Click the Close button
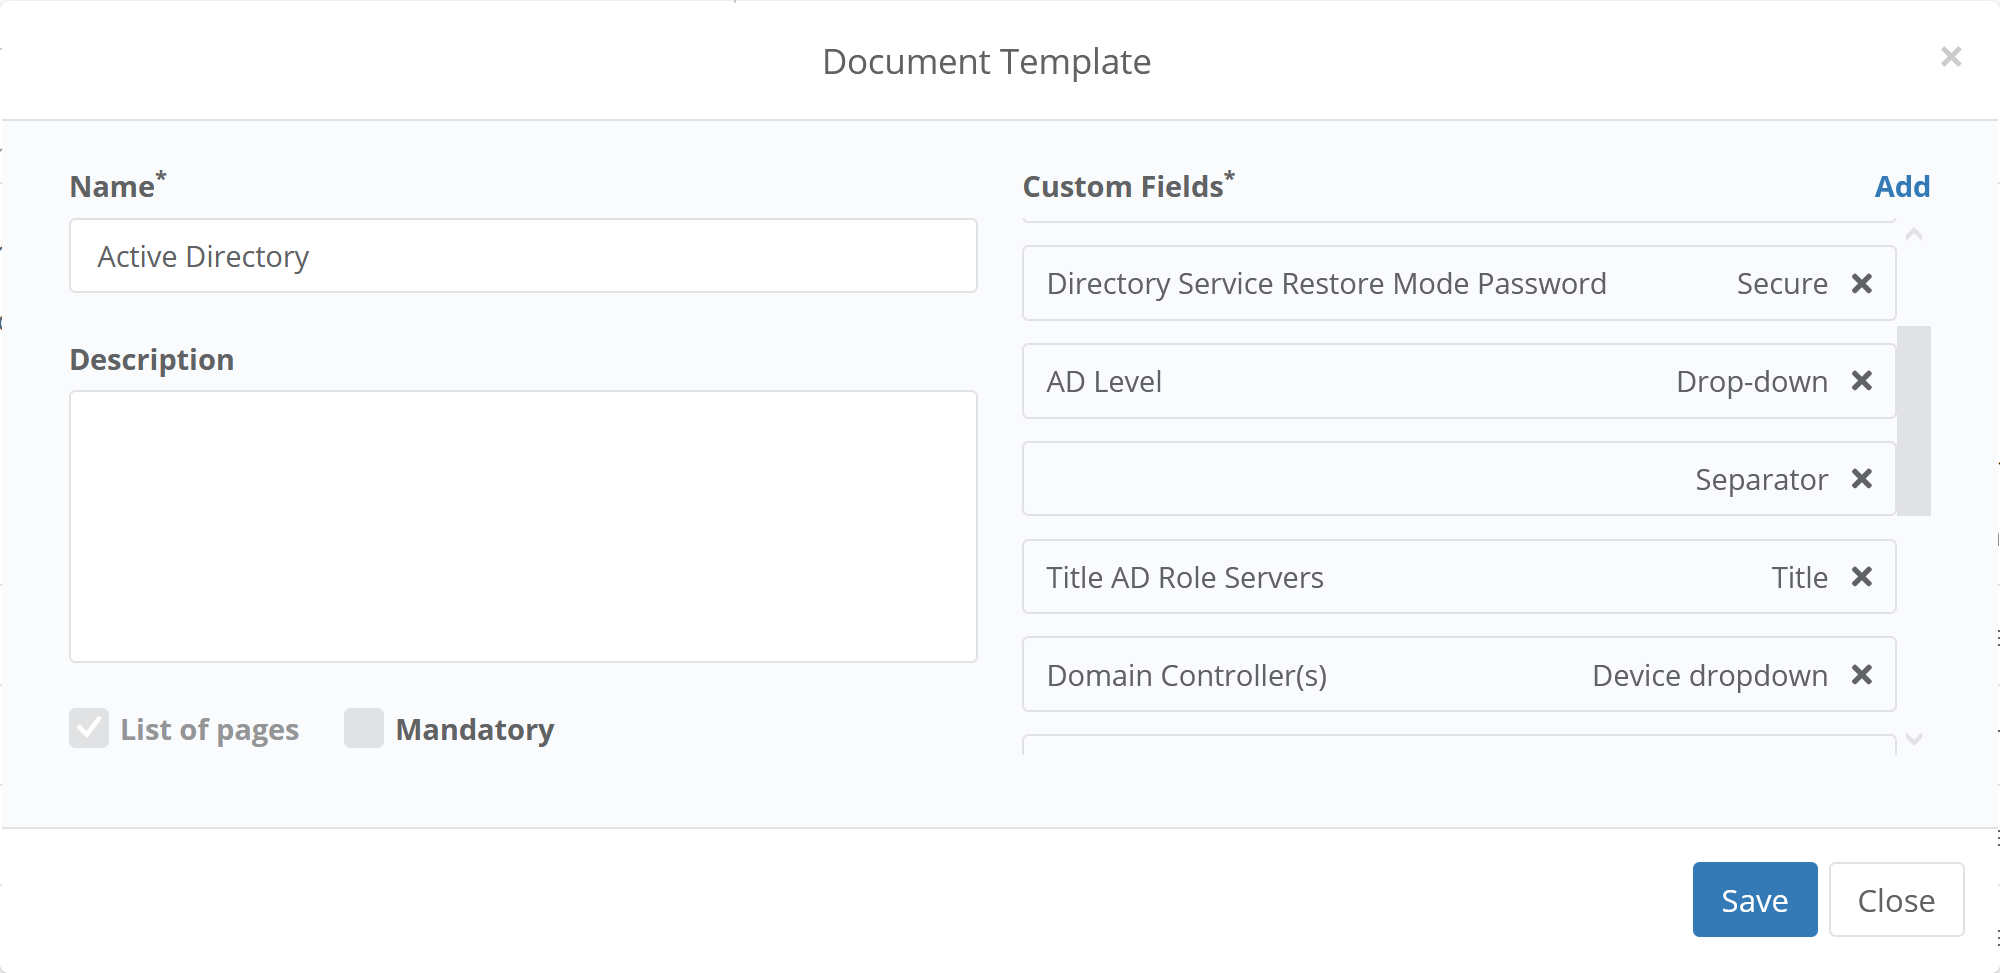 [1896, 899]
